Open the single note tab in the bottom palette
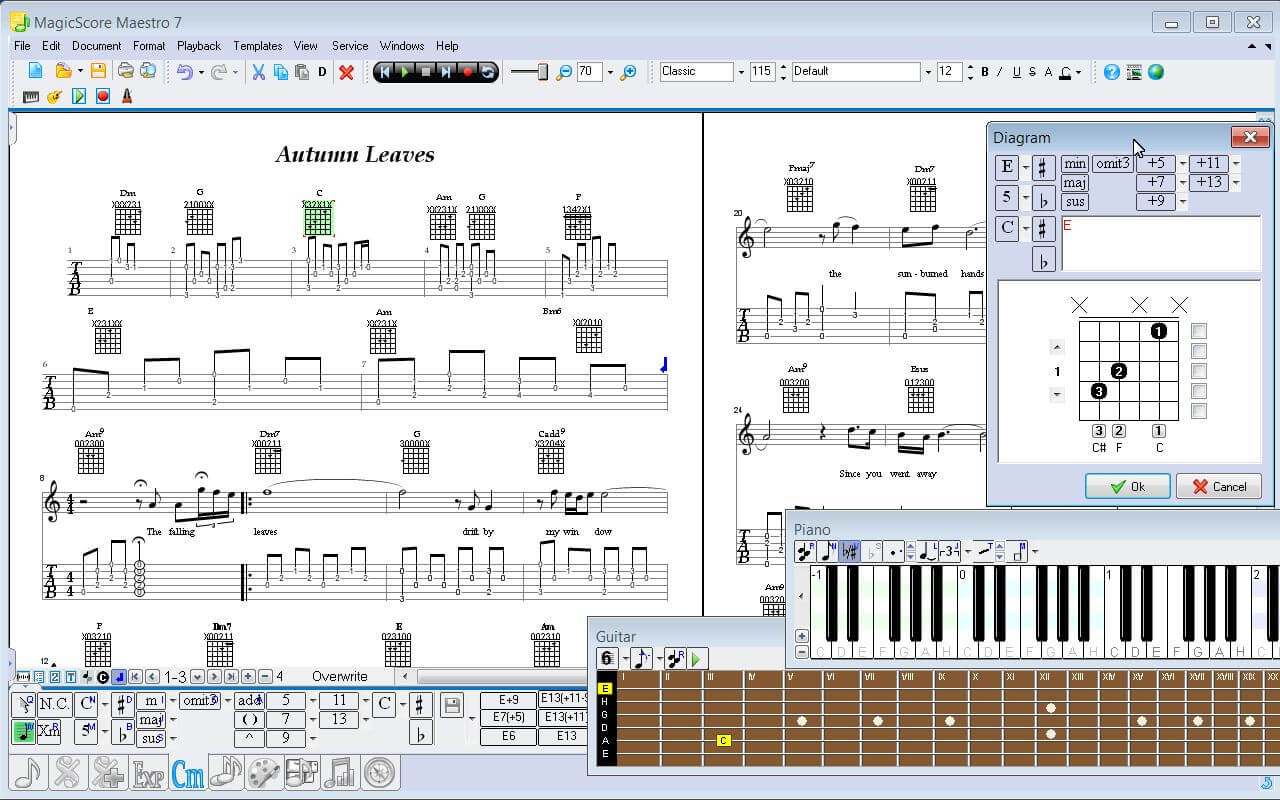This screenshot has height=800, width=1280. click(x=29, y=773)
